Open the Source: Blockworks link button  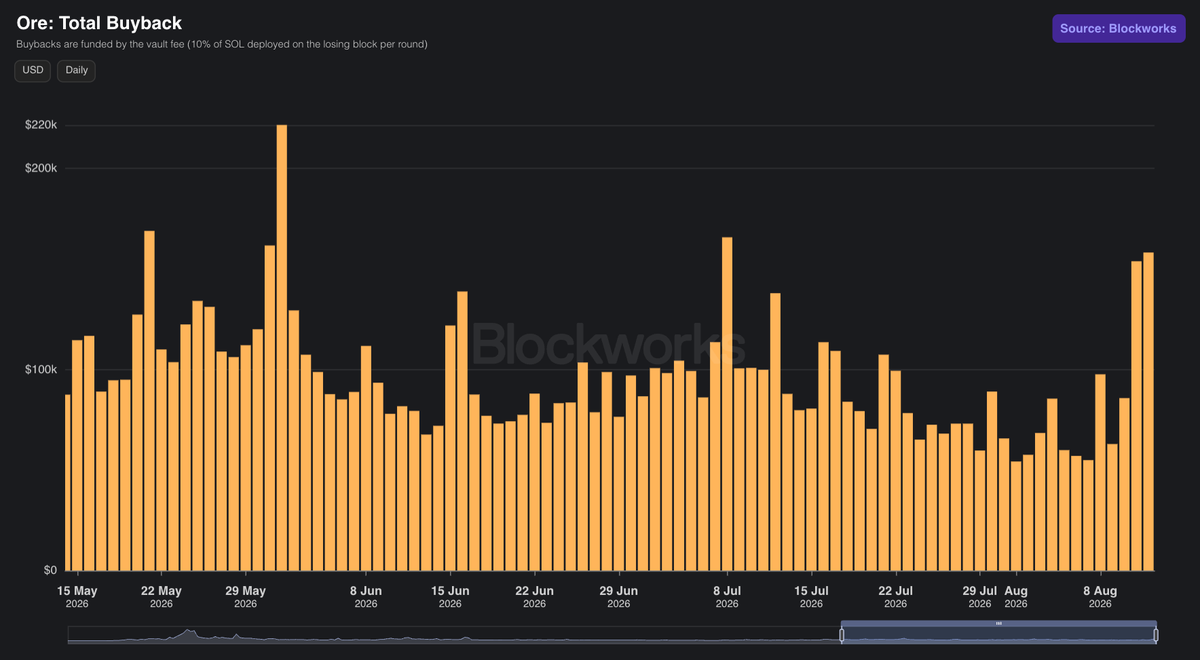tap(1118, 28)
